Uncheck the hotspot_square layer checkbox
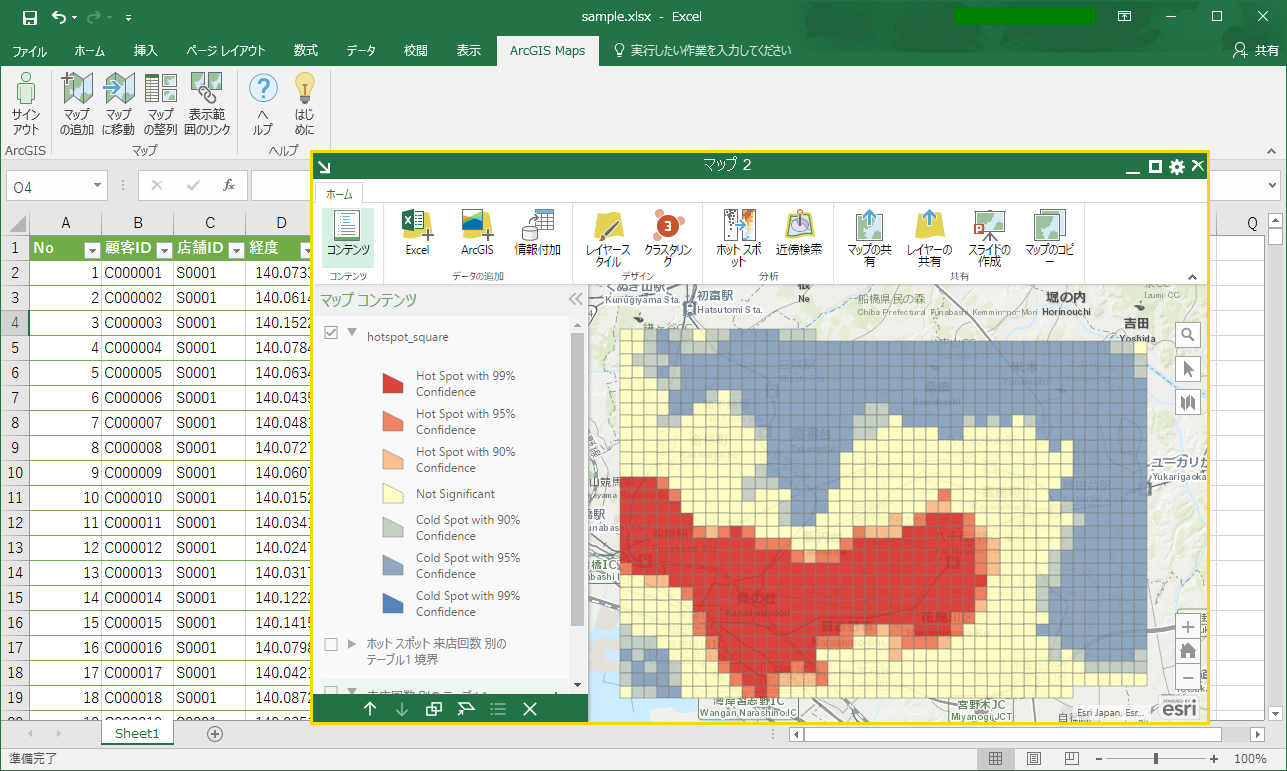The width and height of the screenshot is (1287, 771). click(331, 333)
